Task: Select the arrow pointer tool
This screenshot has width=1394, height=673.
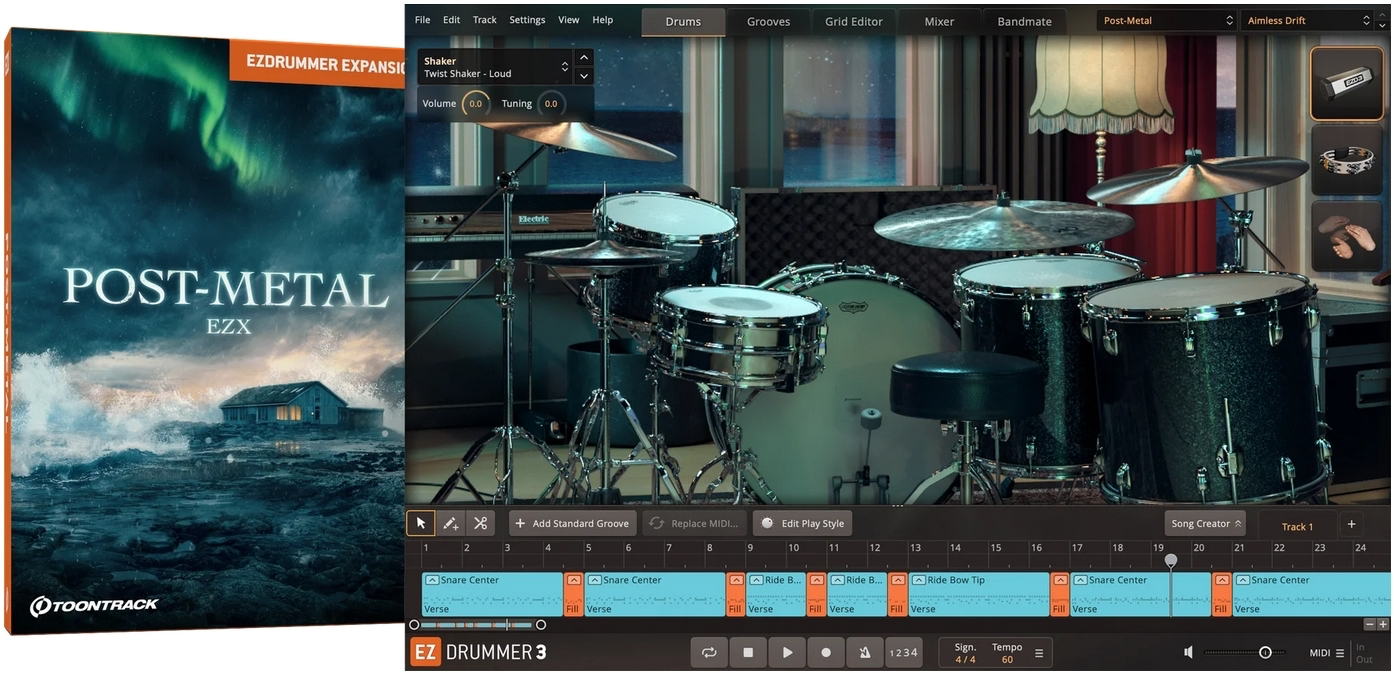Action: [x=420, y=522]
